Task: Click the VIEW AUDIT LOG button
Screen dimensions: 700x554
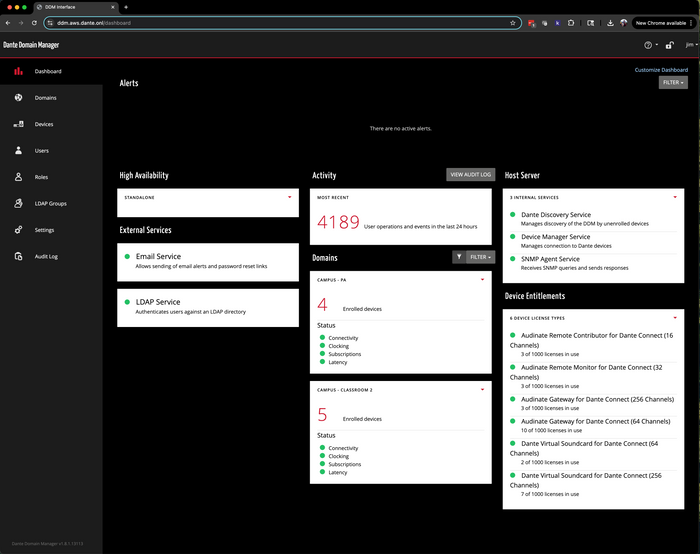Action: (x=471, y=175)
